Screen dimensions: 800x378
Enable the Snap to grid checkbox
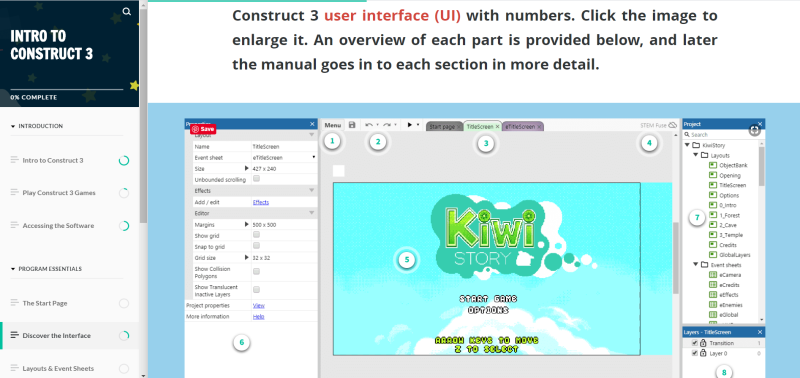click(257, 245)
